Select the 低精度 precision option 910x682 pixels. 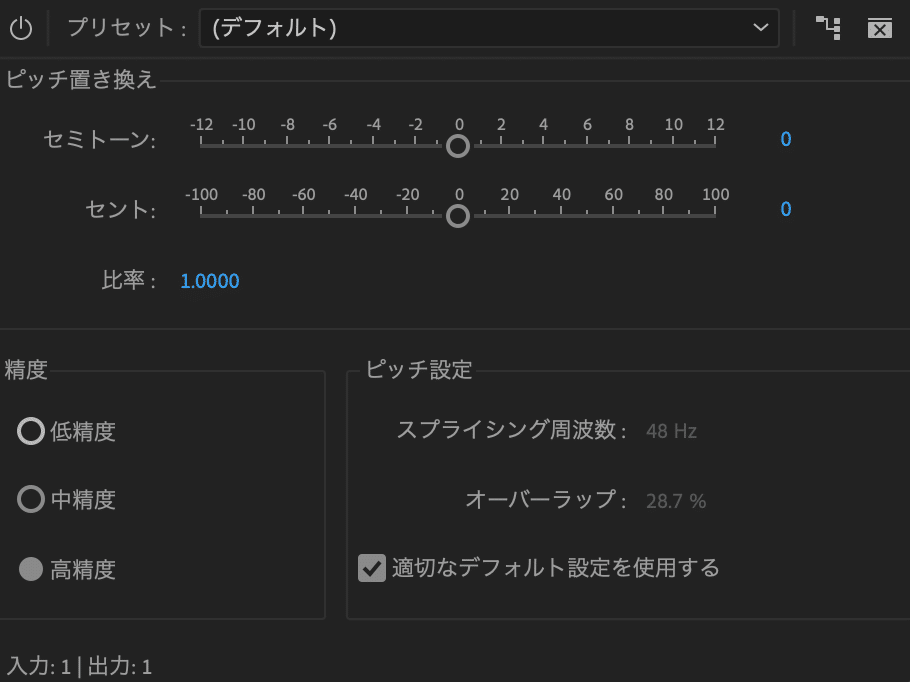[x=32, y=431]
